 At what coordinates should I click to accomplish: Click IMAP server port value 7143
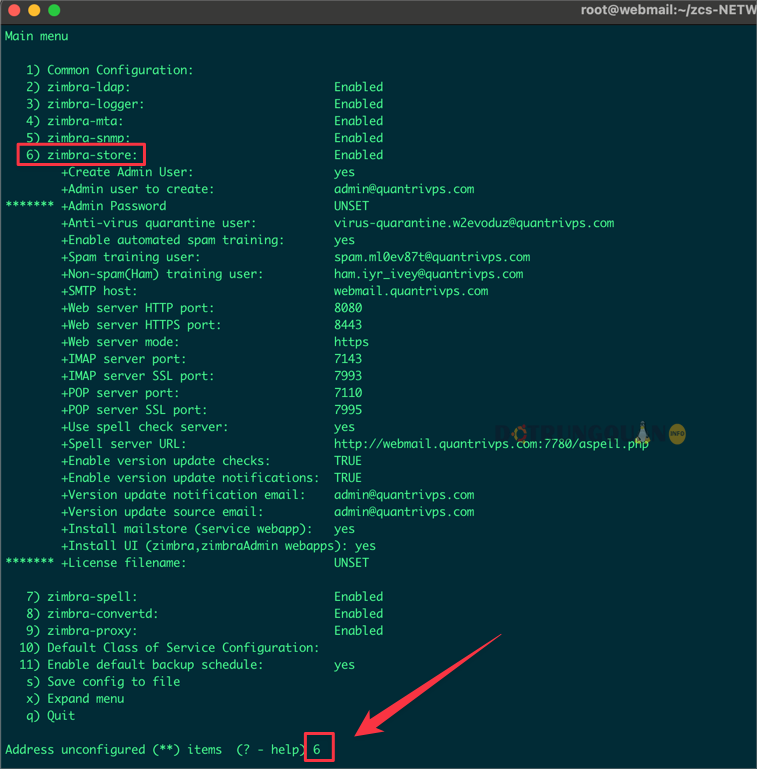348,359
